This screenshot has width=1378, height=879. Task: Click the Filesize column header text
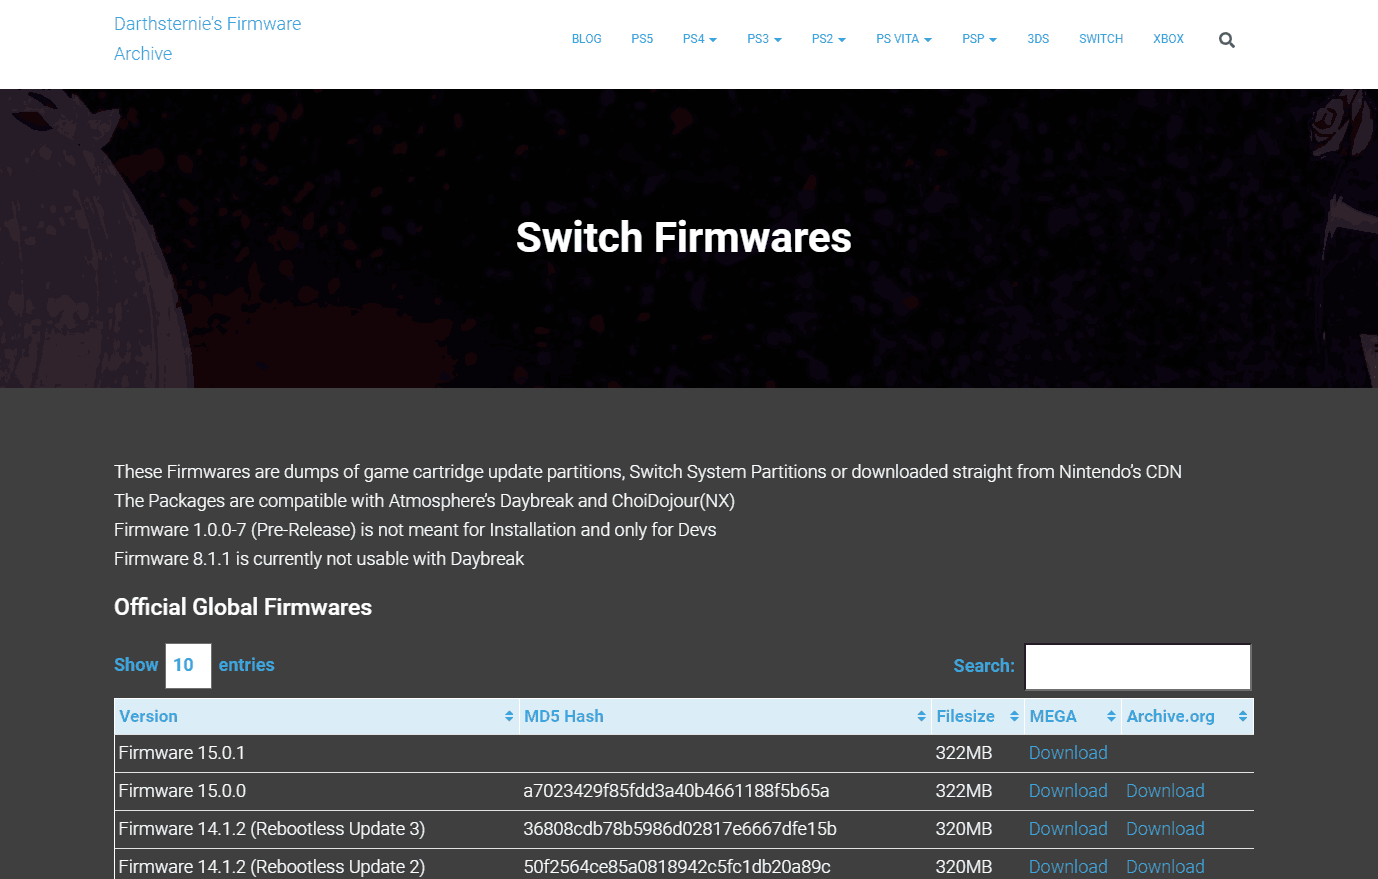(x=965, y=716)
